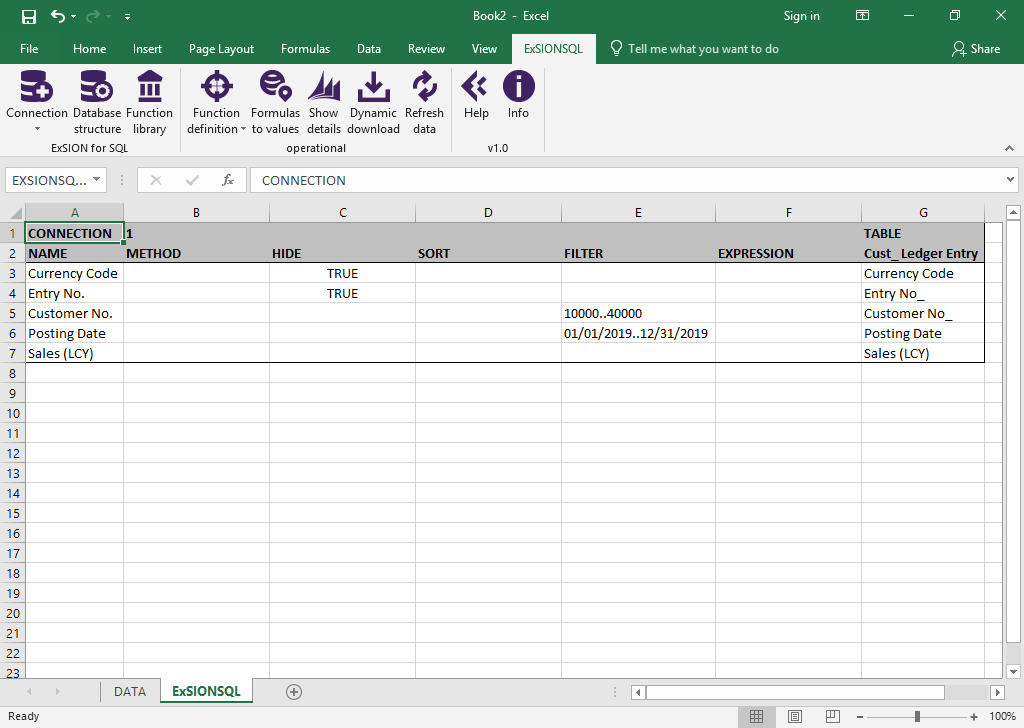Click Show details icon
The width and height of the screenshot is (1024, 728).
(324, 87)
